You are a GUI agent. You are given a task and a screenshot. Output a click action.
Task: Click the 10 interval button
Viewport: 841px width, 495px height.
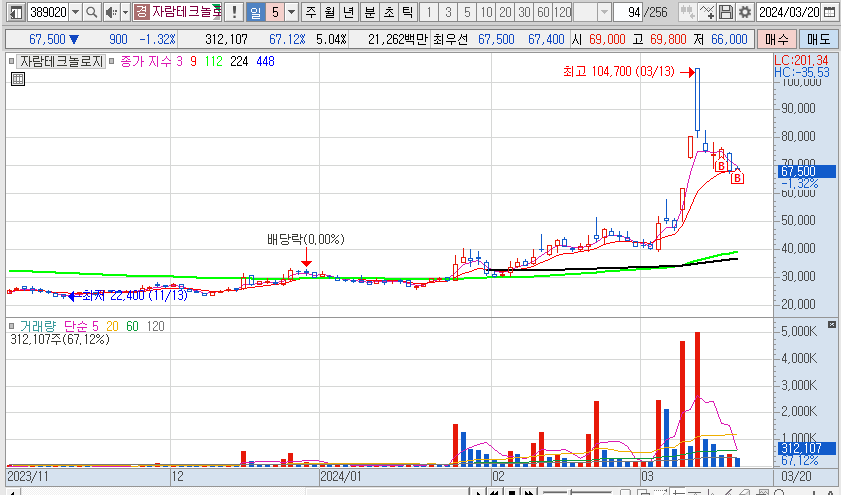pos(486,12)
